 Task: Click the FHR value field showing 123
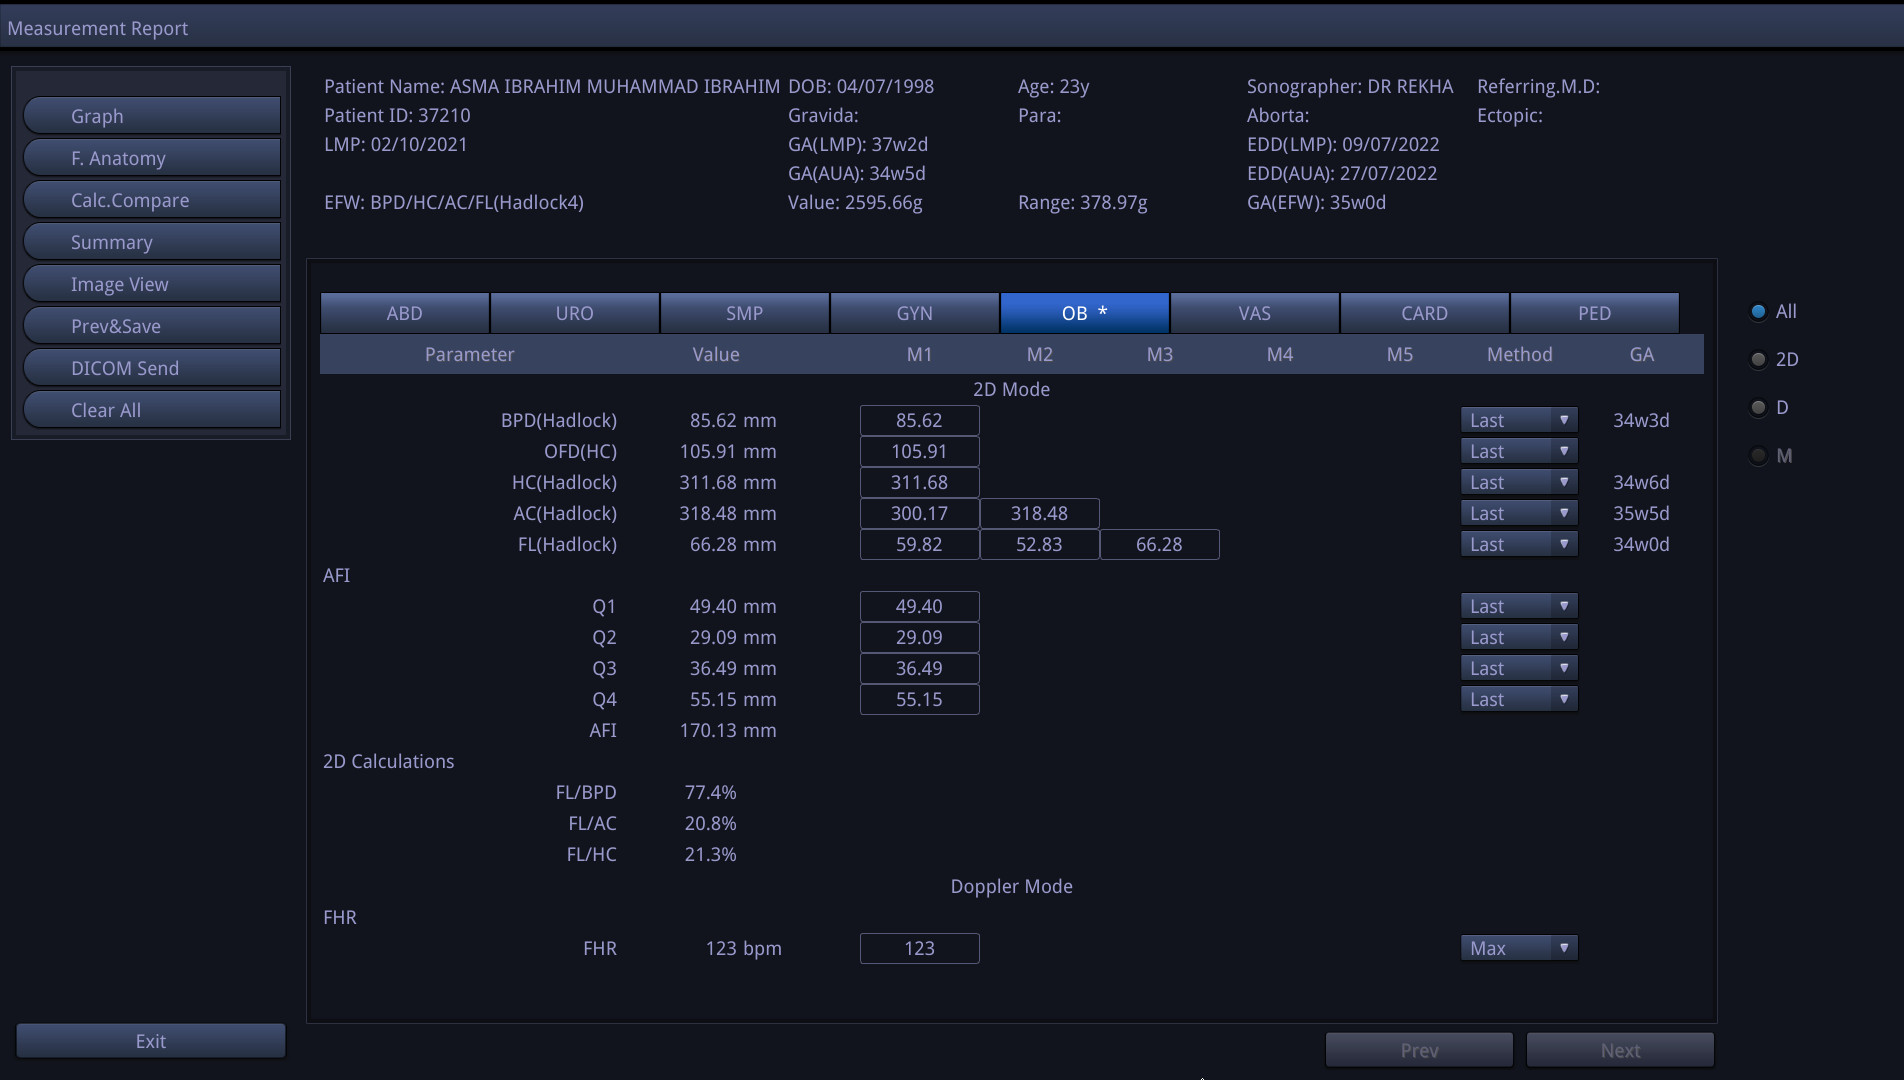point(919,949)
